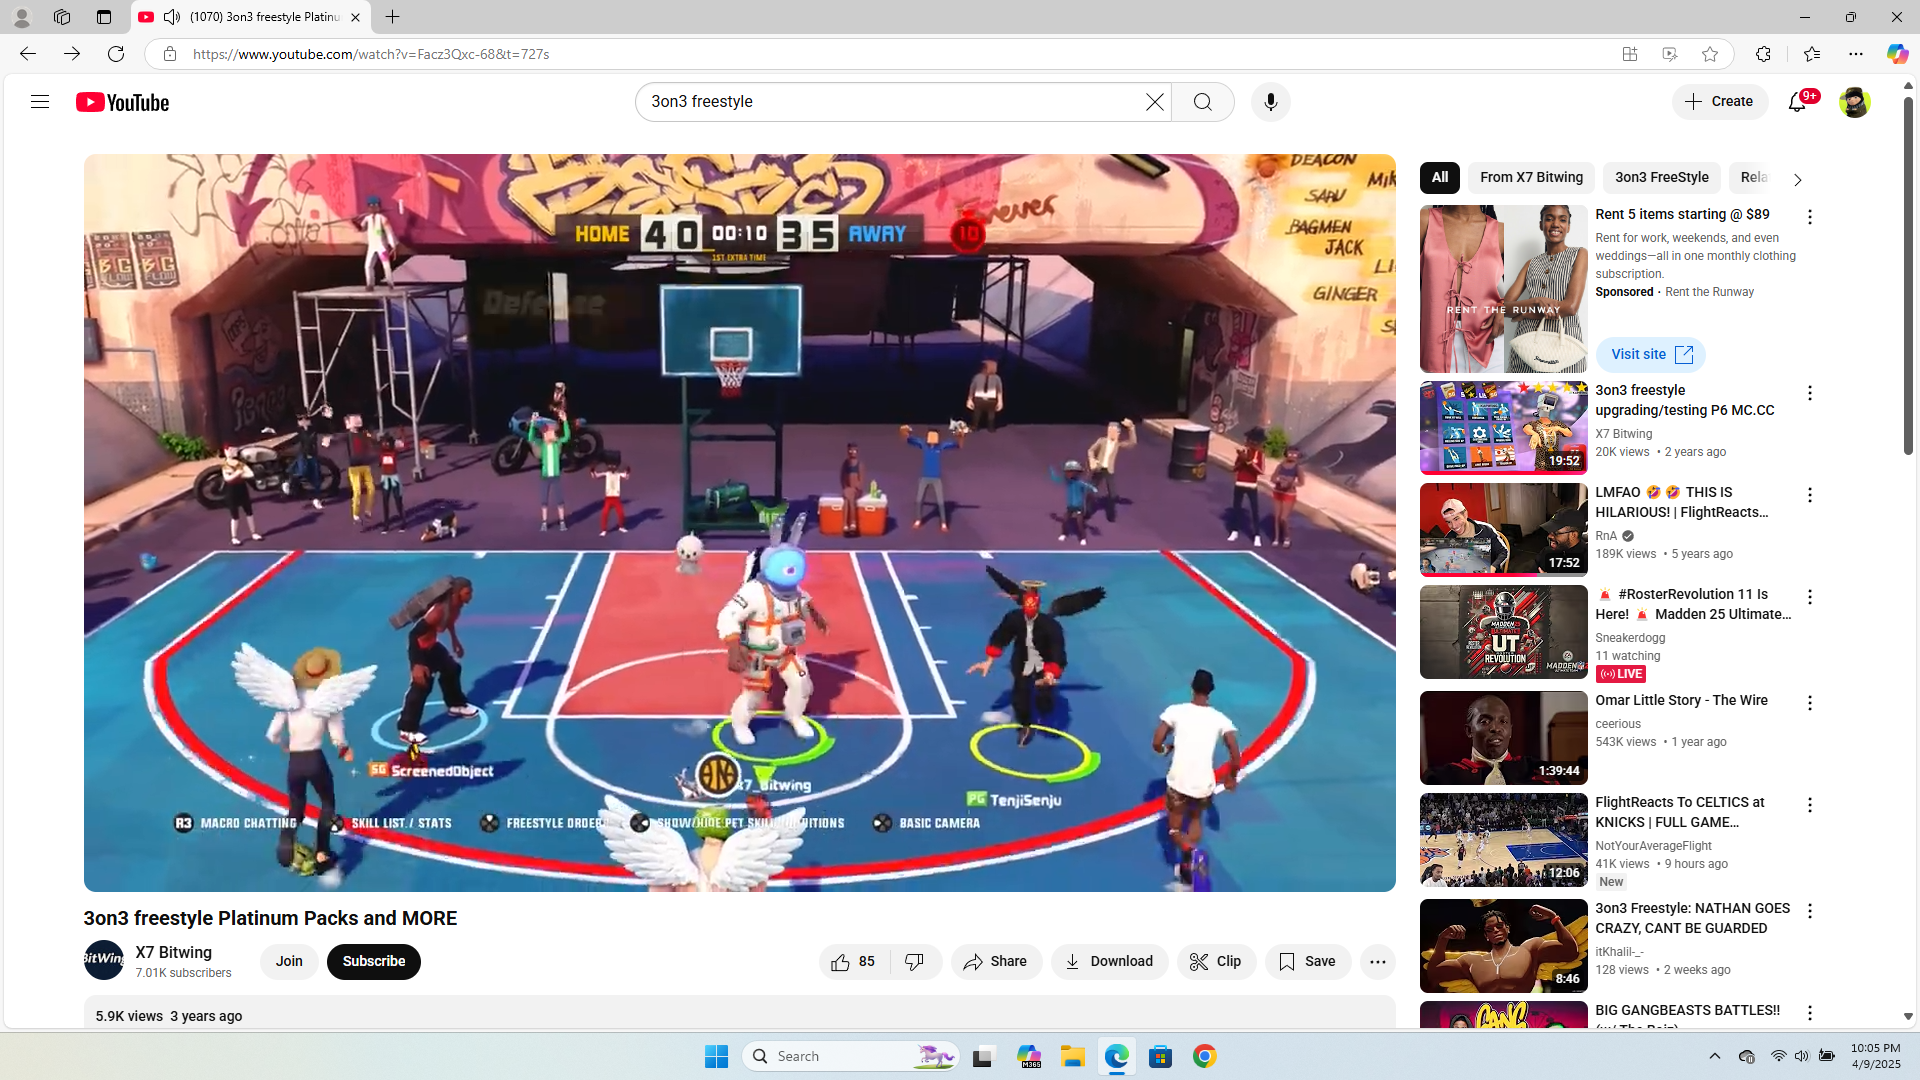Open the 3on3 freestyle upgrading/testing thumbnail
The height and width of the screenshot is (1080, 1920).
pyautogui.click(x=1504, y=428)
